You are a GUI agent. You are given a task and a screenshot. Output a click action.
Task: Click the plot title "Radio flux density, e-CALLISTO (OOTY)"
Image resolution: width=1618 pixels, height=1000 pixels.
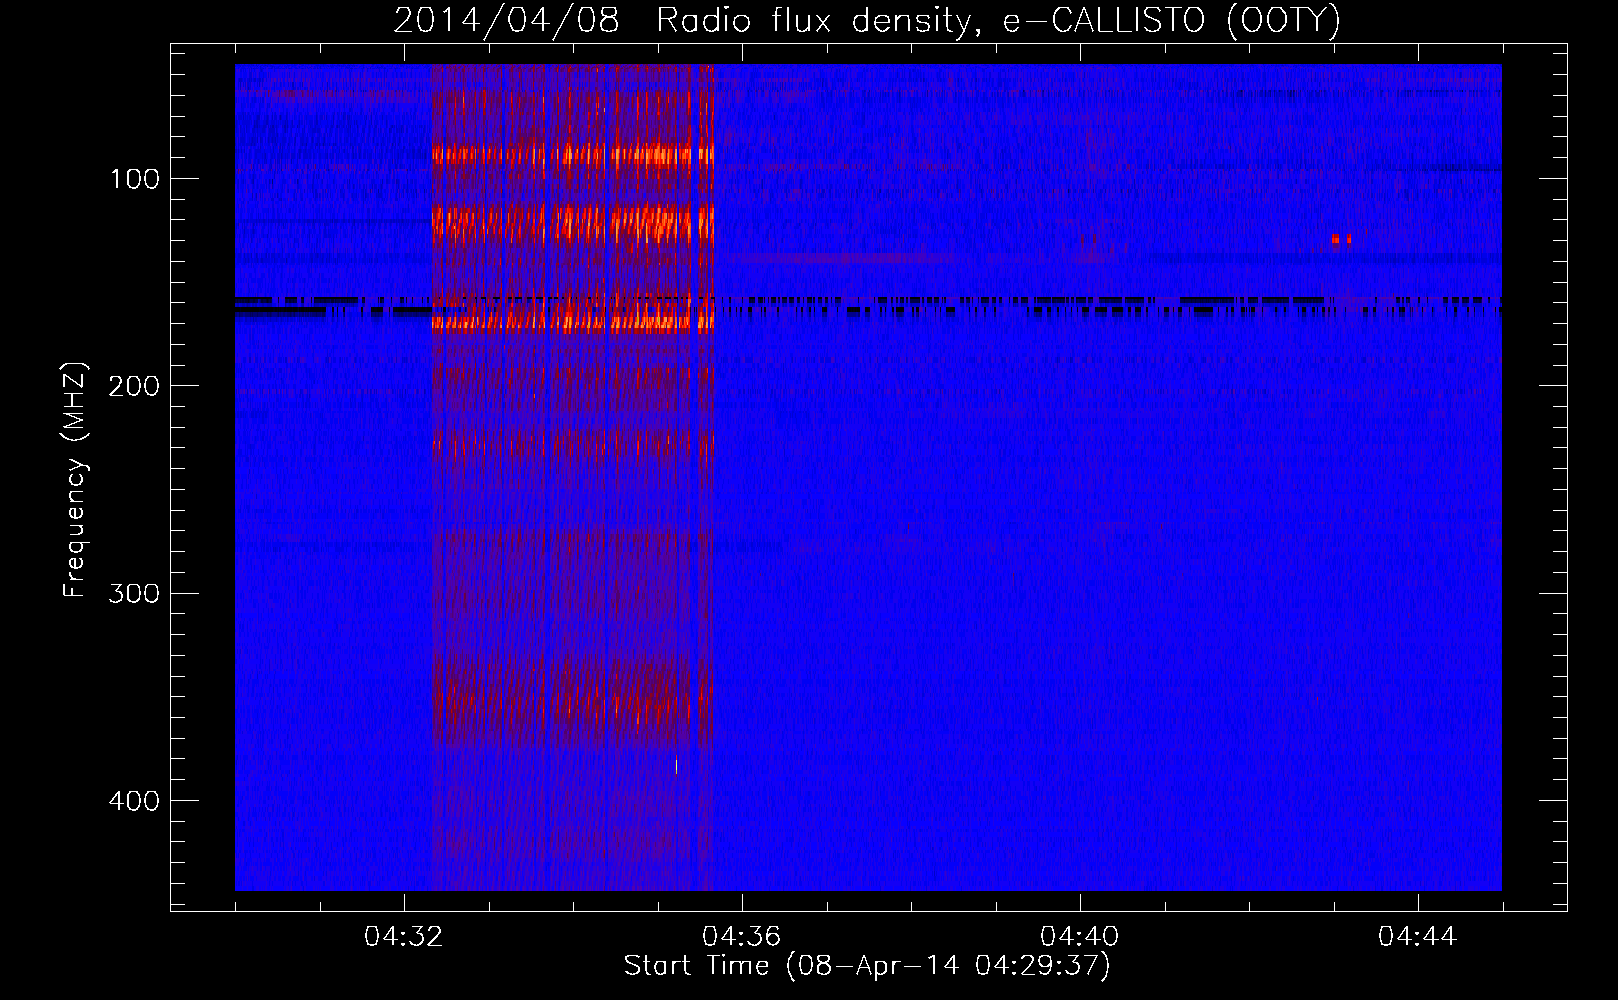click(x=998, y=20)
